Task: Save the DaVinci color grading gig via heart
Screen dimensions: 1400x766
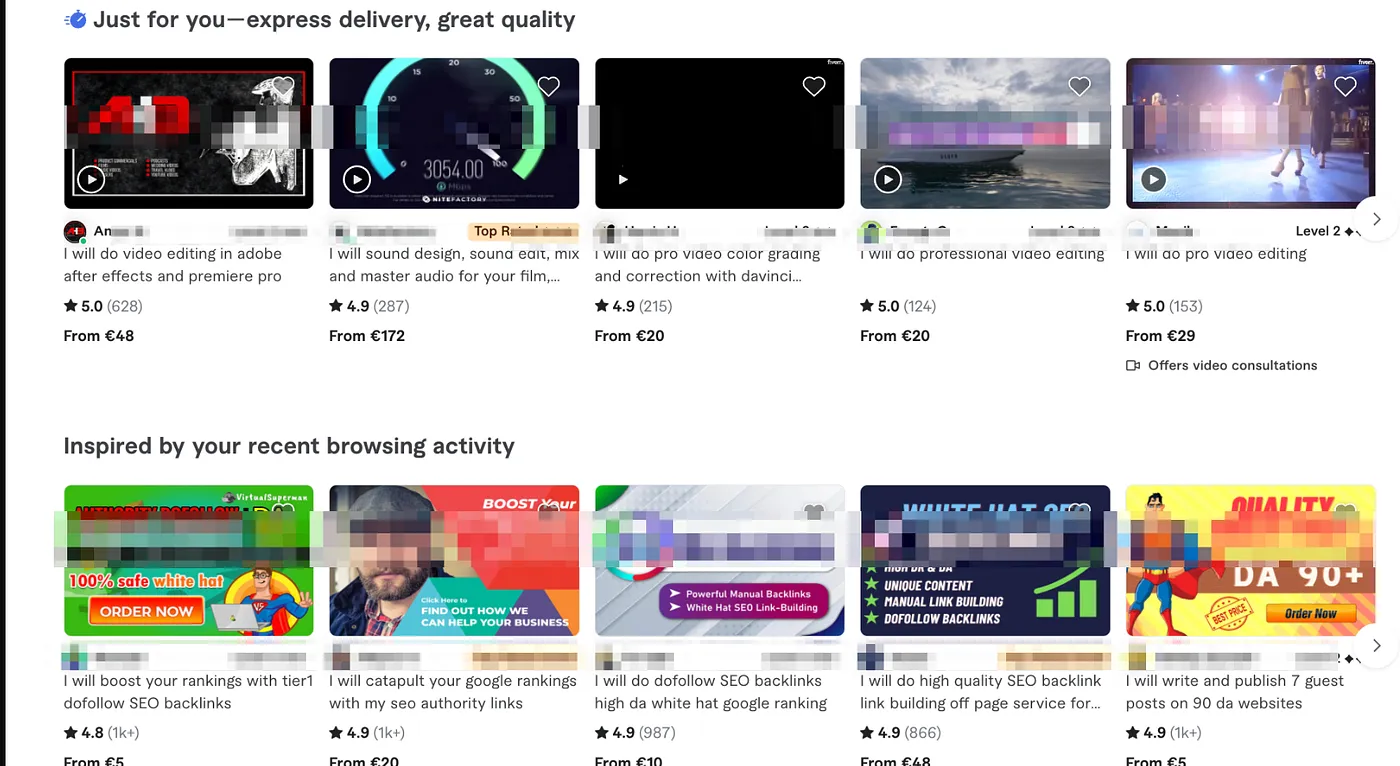Action: click(x=814, y=86)
